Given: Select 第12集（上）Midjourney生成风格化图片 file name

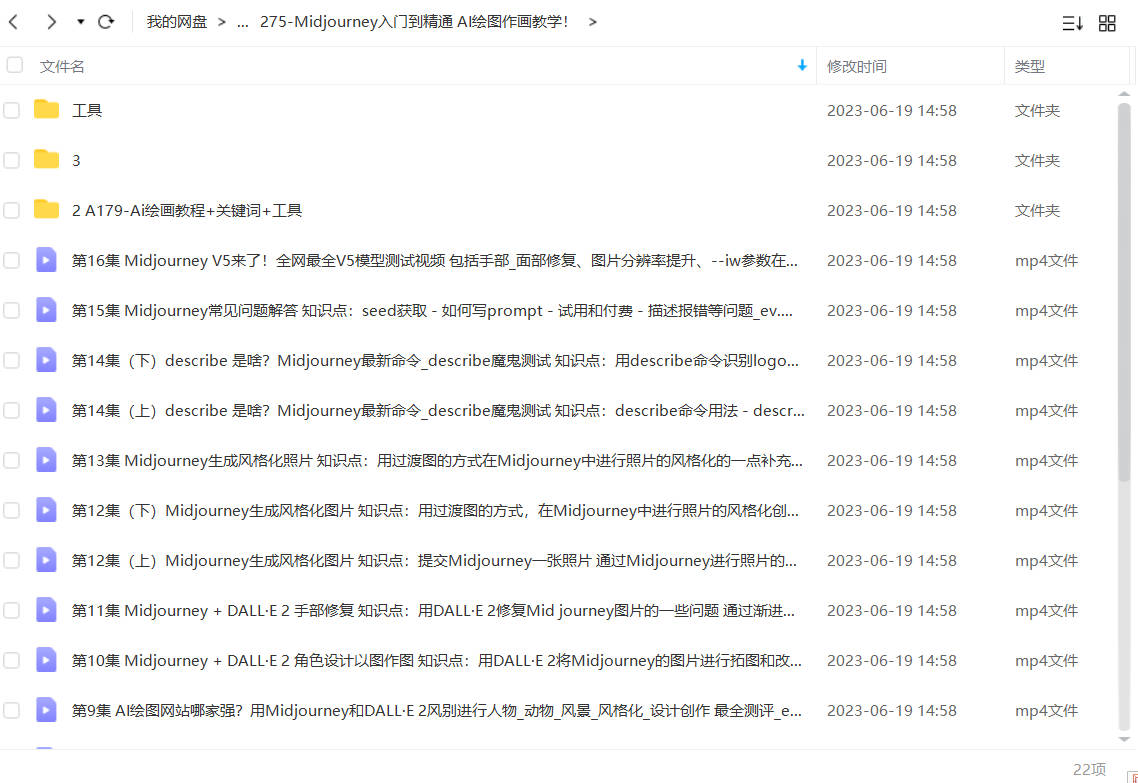Looking at the screenshot, I should point(434,561).
